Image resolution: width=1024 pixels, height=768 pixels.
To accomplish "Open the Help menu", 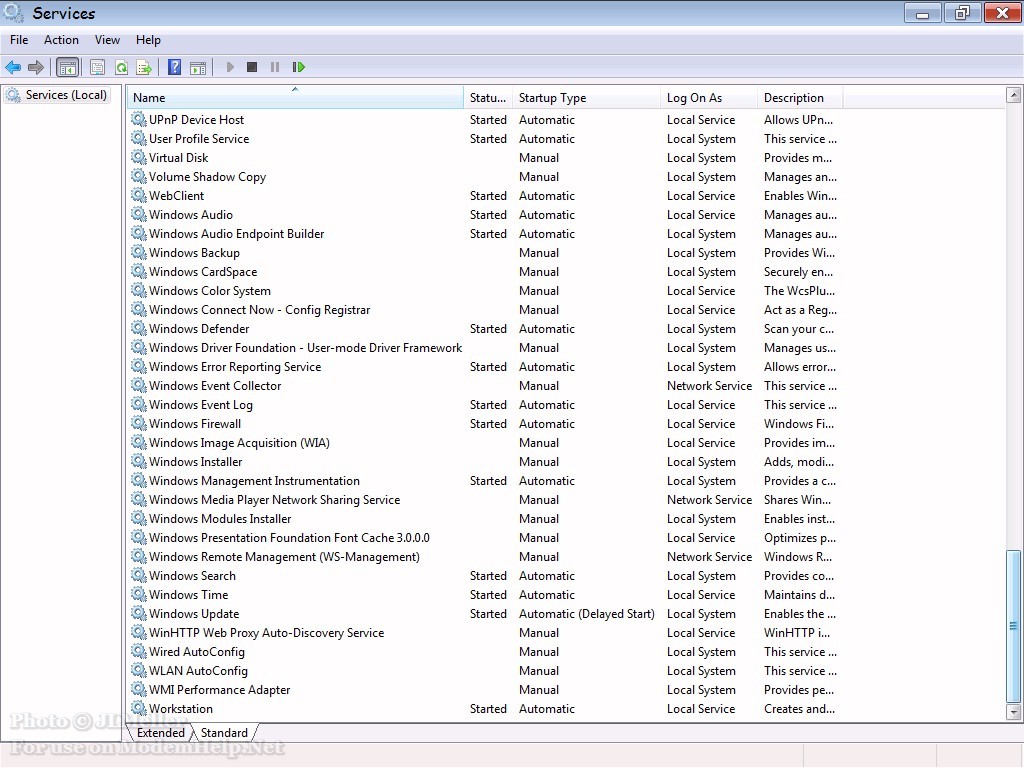I will click(148, 40).
